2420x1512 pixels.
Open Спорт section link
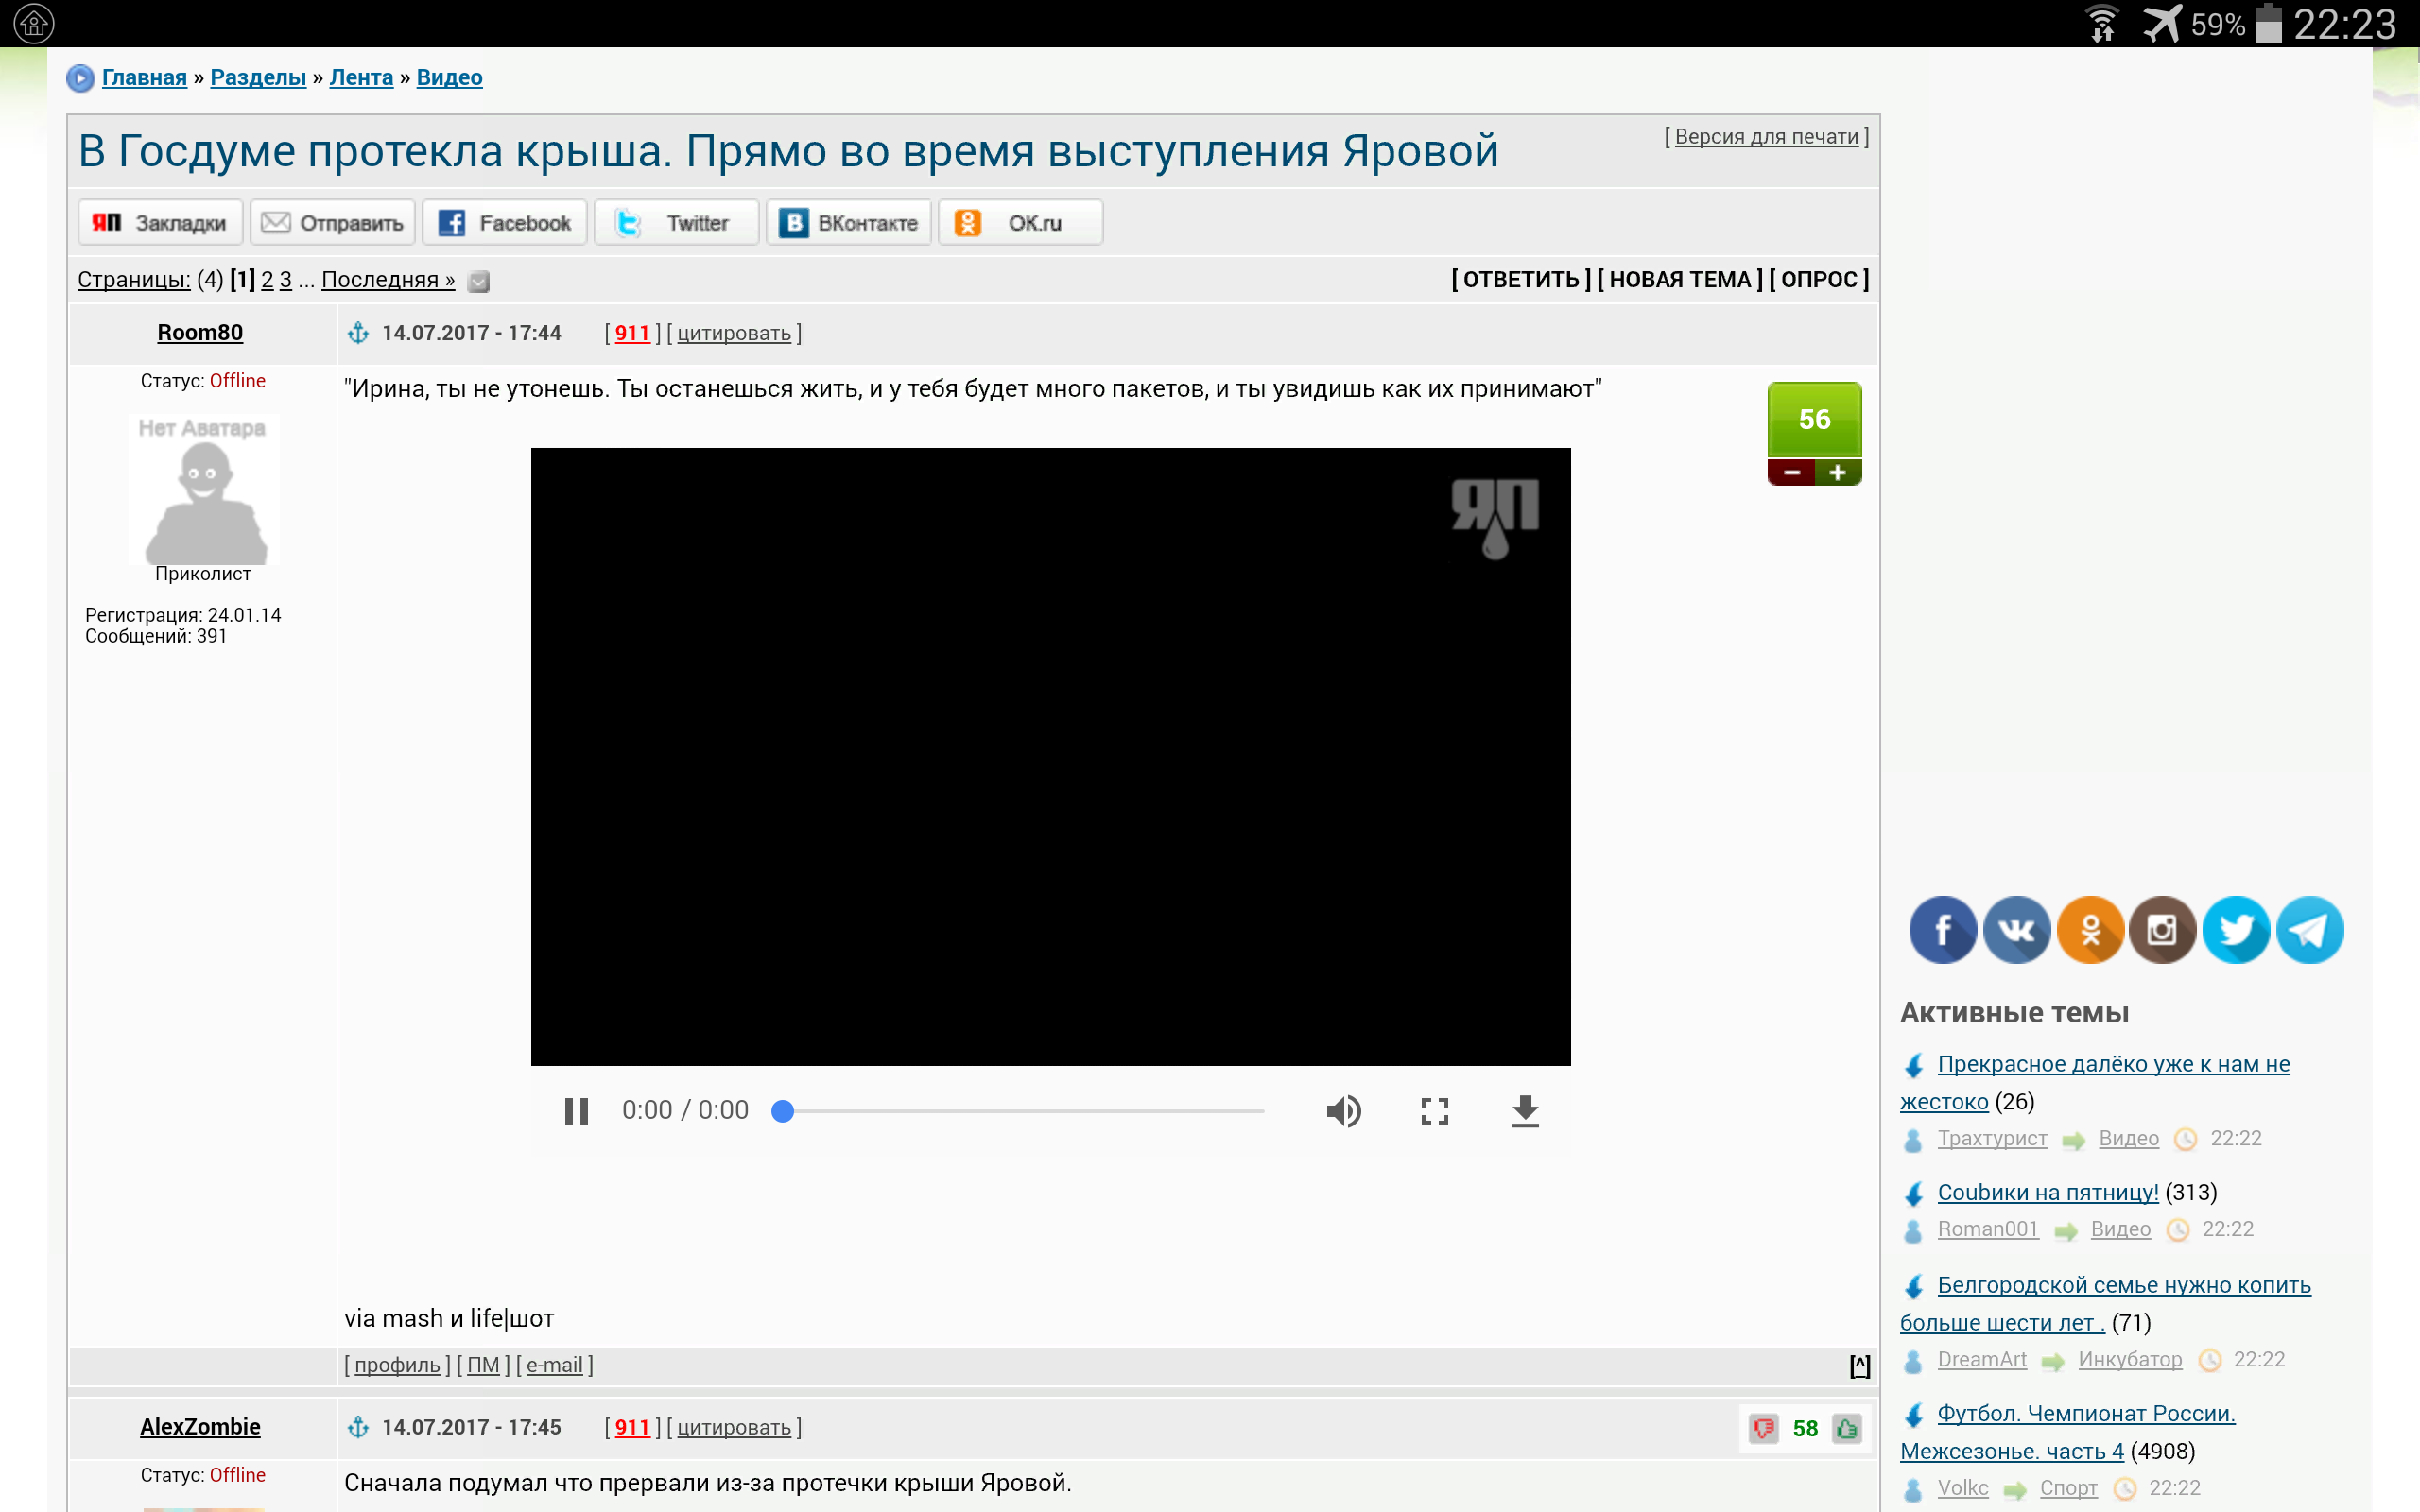2068,1488
